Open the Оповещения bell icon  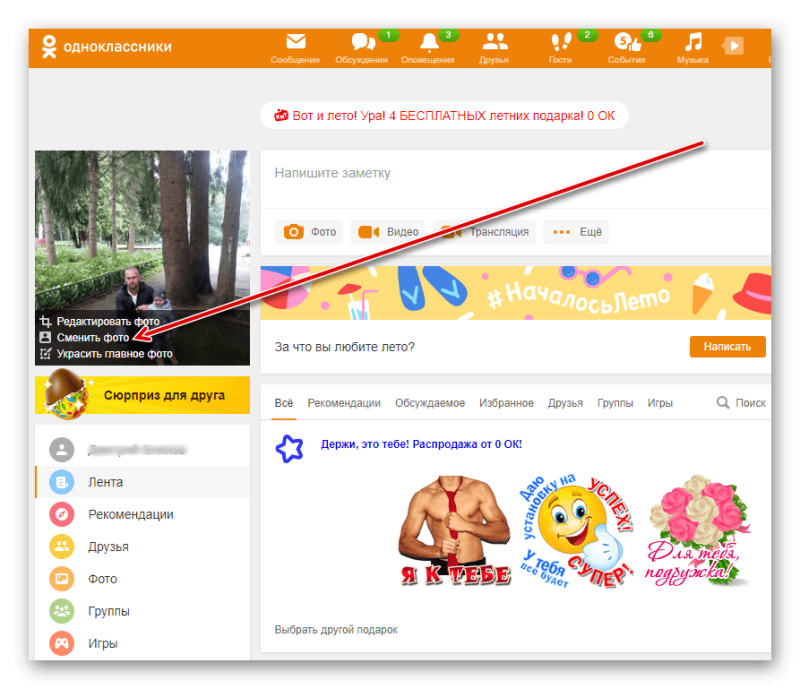(x=429, y=42)
